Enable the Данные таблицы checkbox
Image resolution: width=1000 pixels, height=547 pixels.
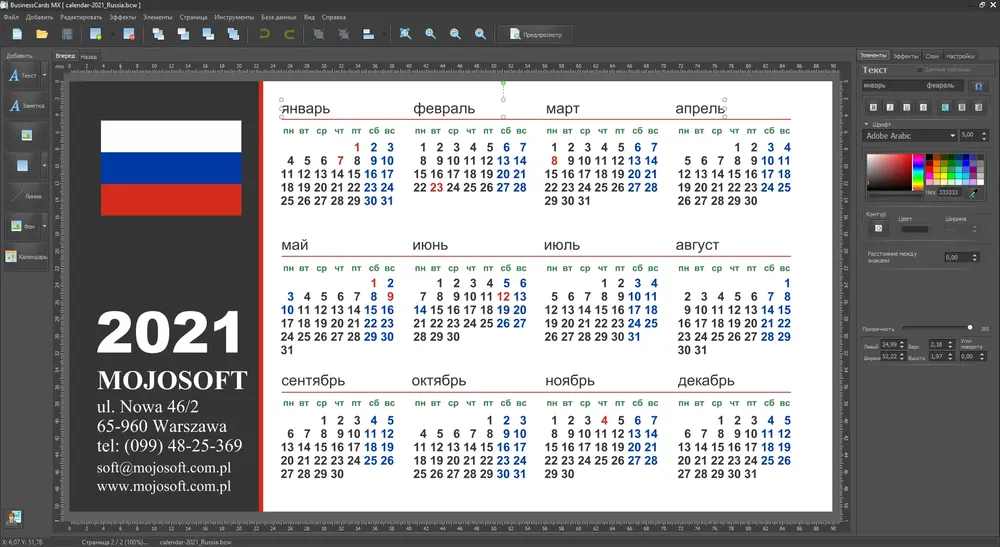[920, 69]
